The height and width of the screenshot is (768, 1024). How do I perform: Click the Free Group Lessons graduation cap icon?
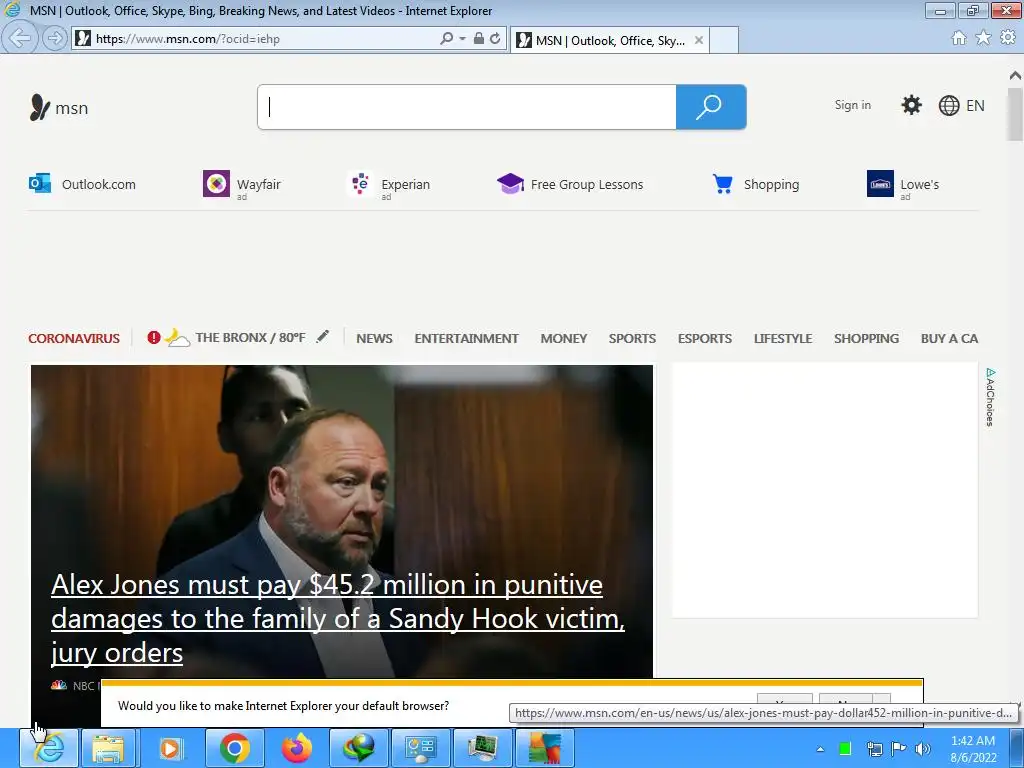[x=510, y=184]
